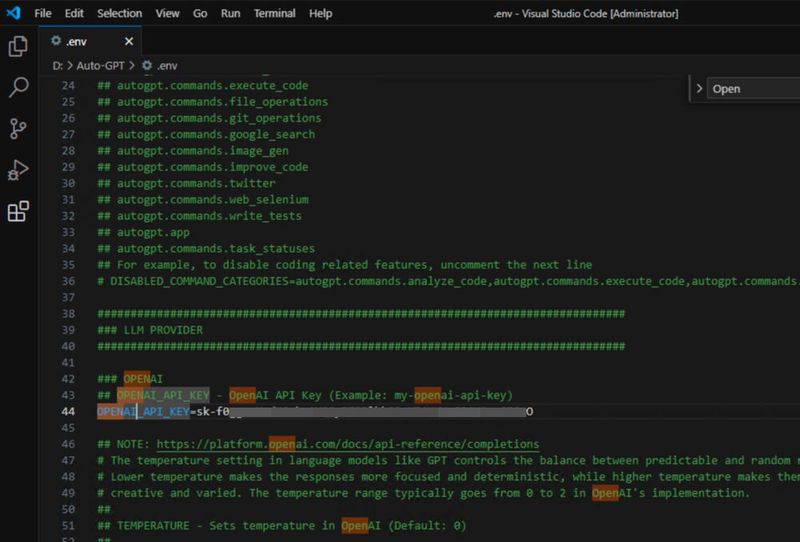The width and height of the screenshot is (800, 542).
Task: Click the '### LLM PROVIDER' comment
Action: point(150,330)
